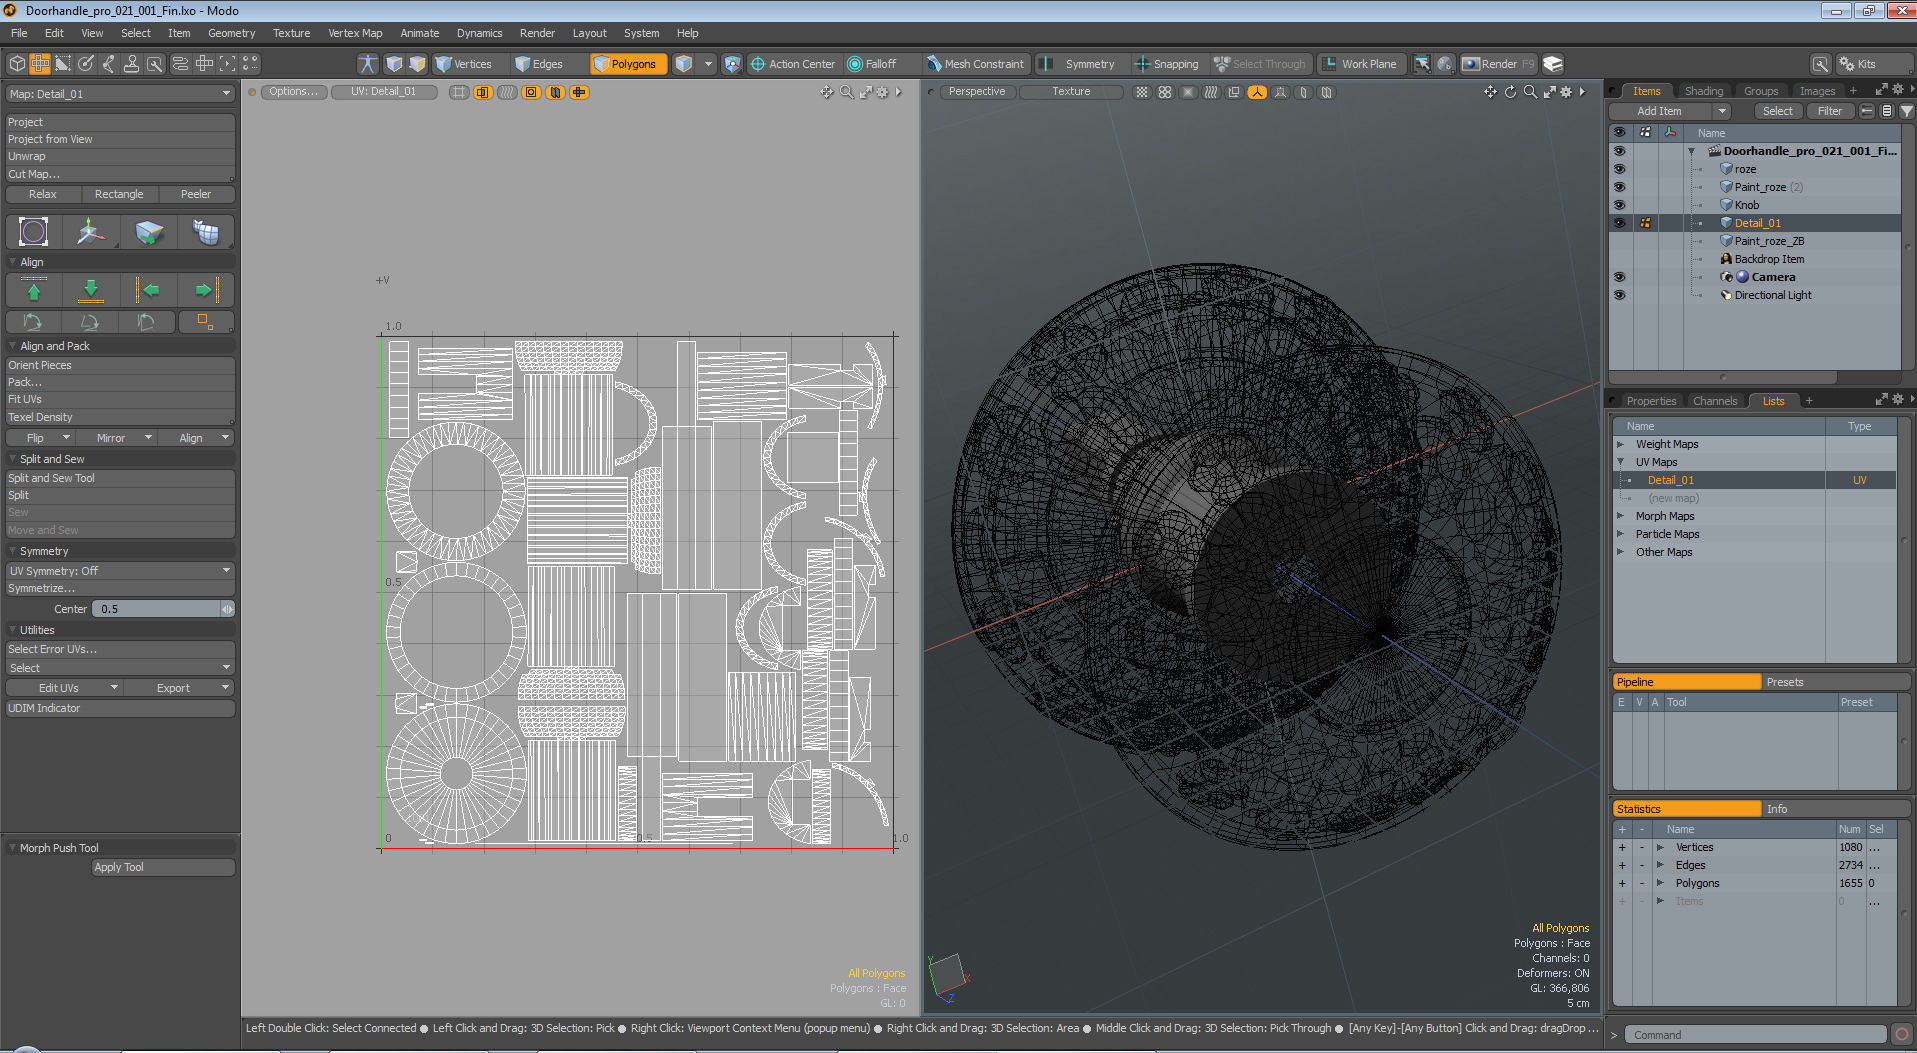Click the rotate view icon in Perspective viewport

(x=1510, y=92)
